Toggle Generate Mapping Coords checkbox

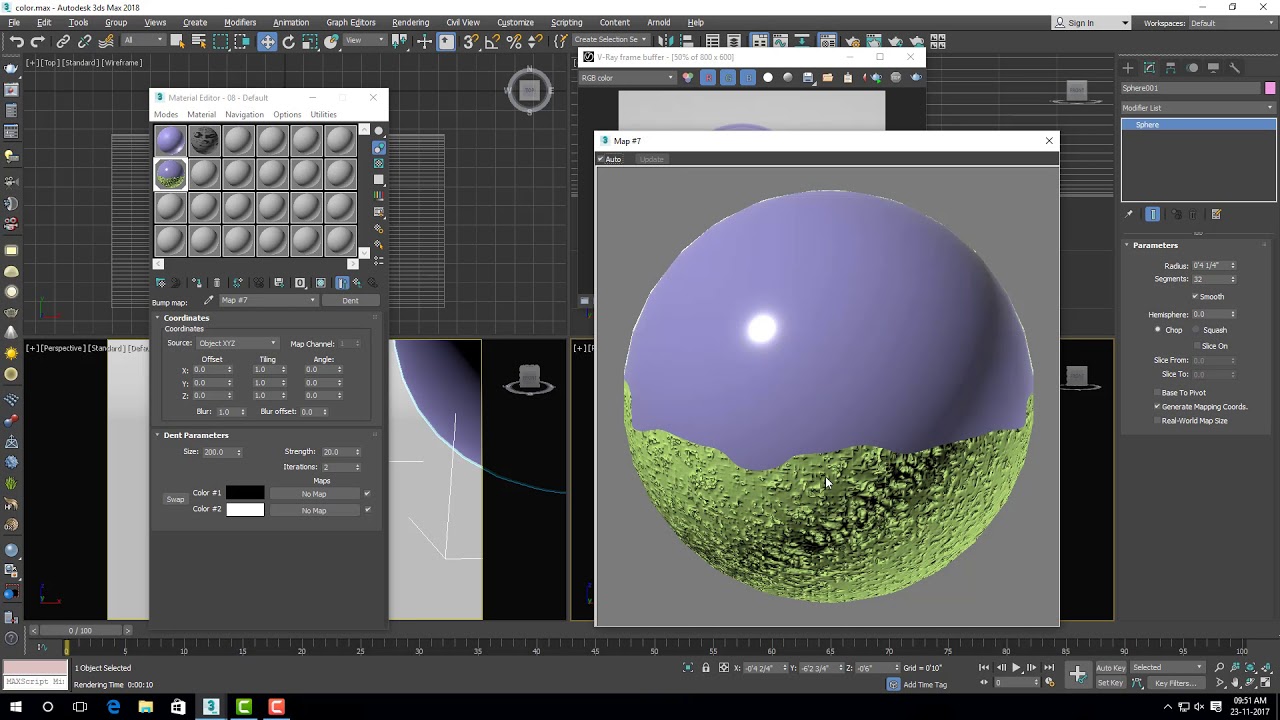point(1157,407)
